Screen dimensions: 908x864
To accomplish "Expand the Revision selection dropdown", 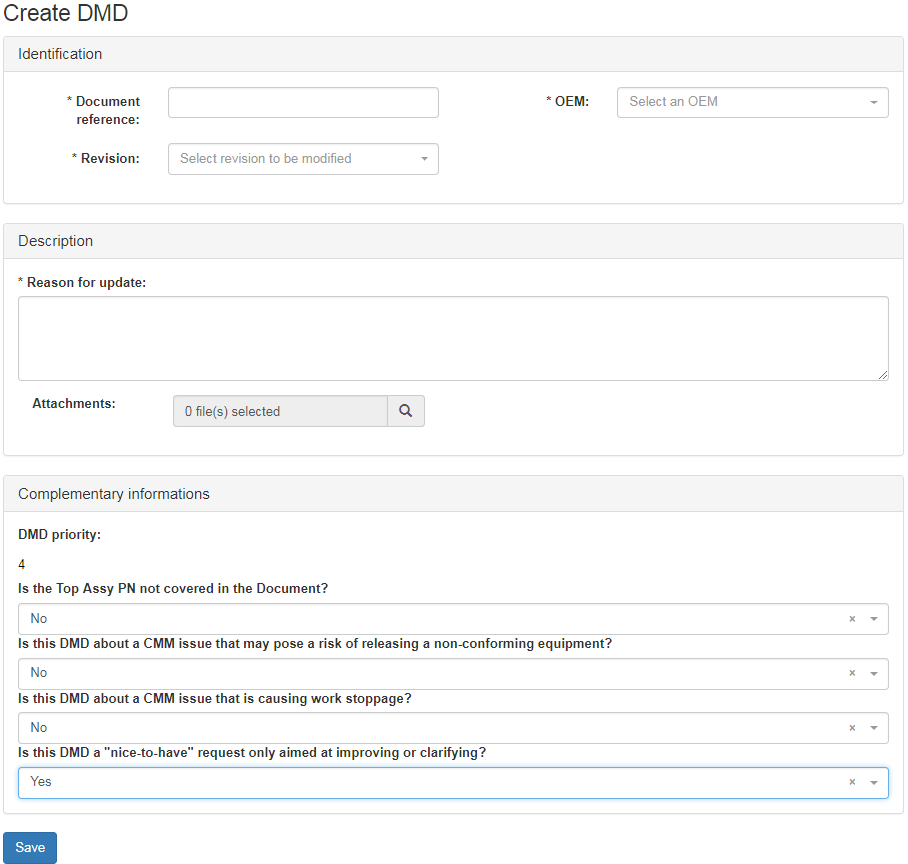I will (303, 159).
